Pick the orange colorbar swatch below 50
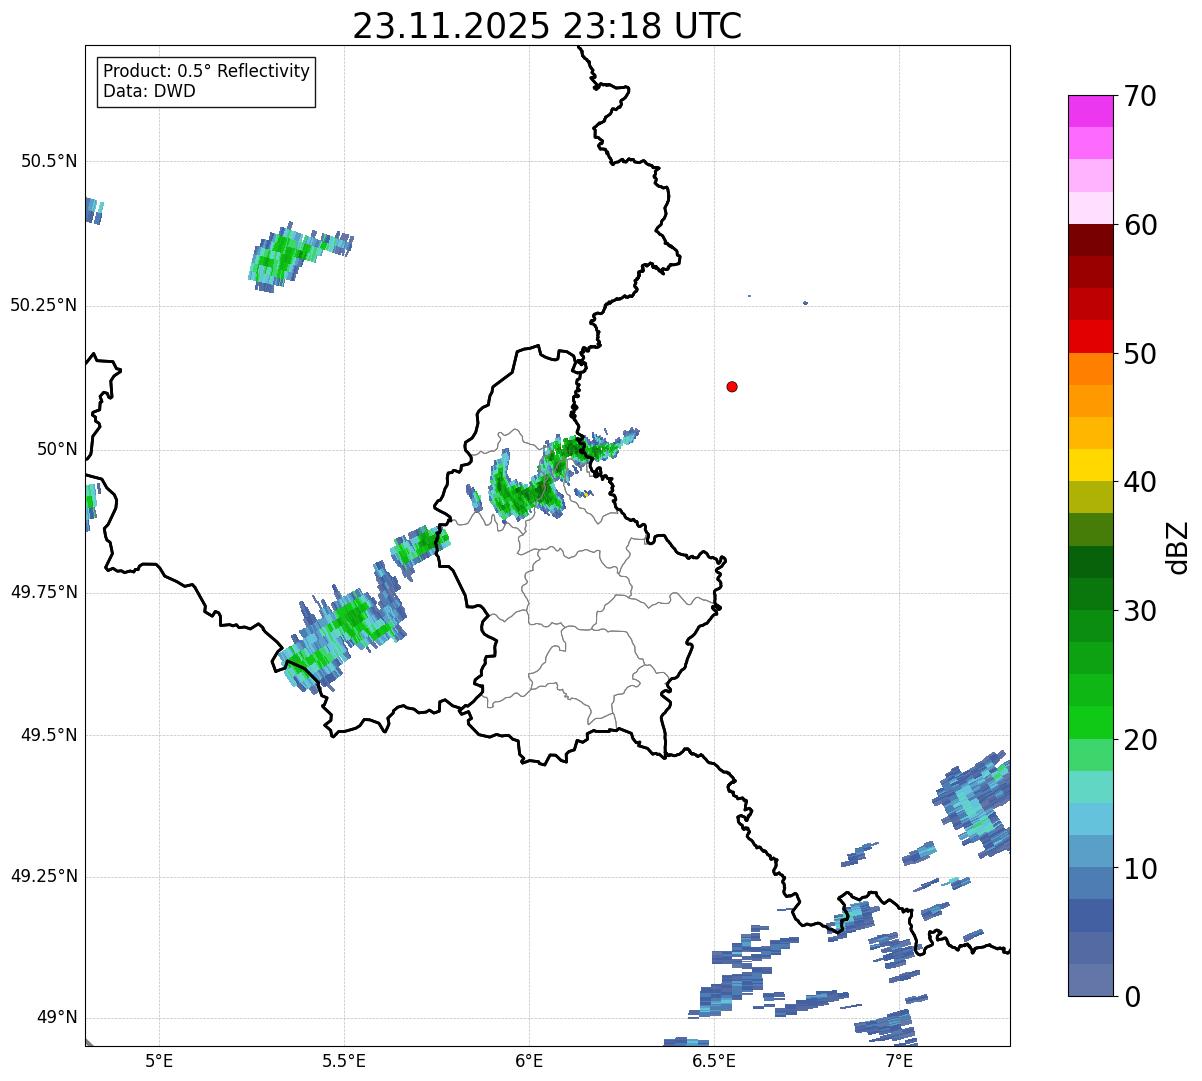The width and height of the screenshot is (1202, 1081). pyautogui.click(x=1090, y=369)
